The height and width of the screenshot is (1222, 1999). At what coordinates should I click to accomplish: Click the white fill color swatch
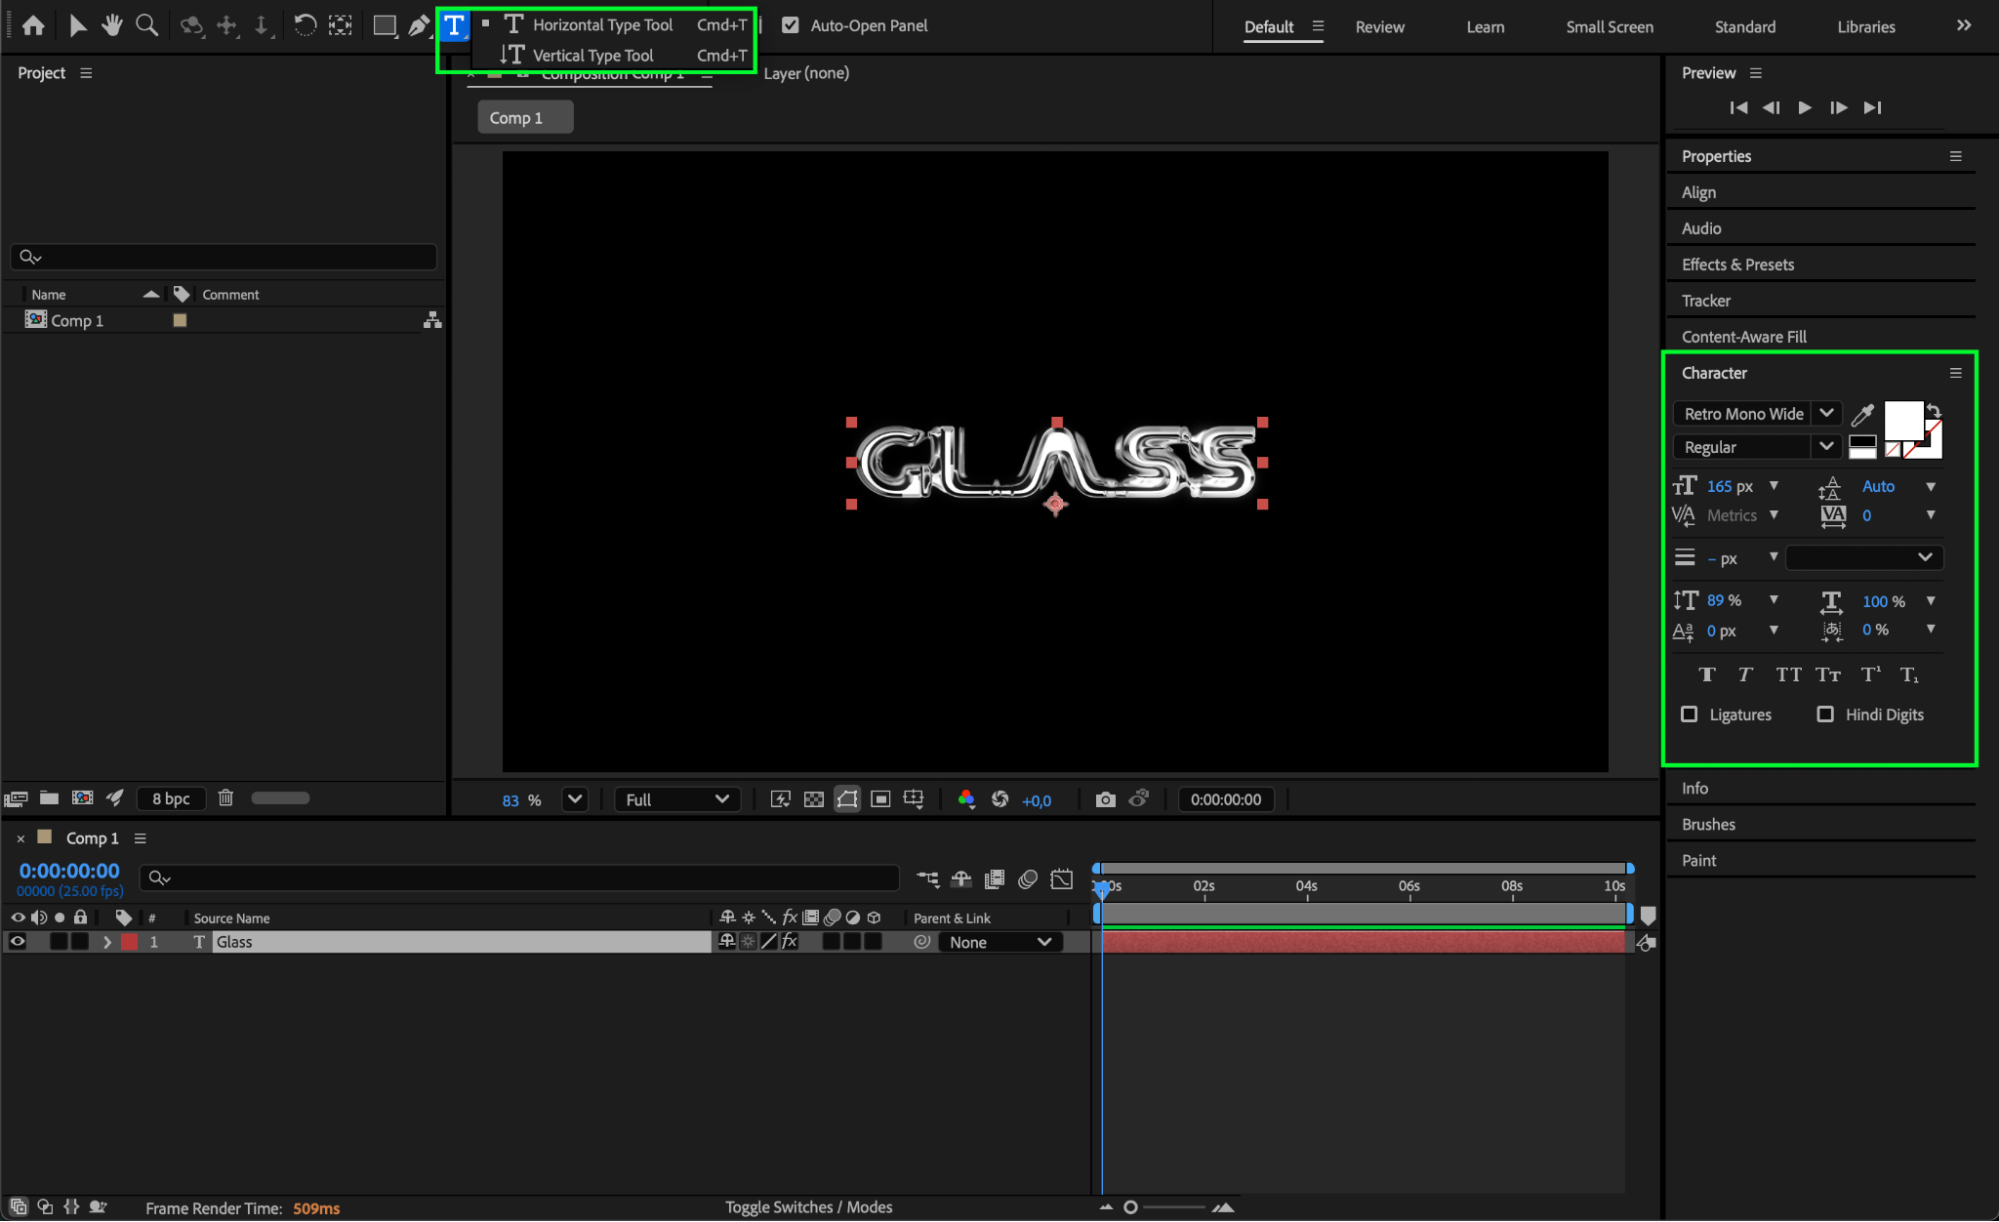1901,420
